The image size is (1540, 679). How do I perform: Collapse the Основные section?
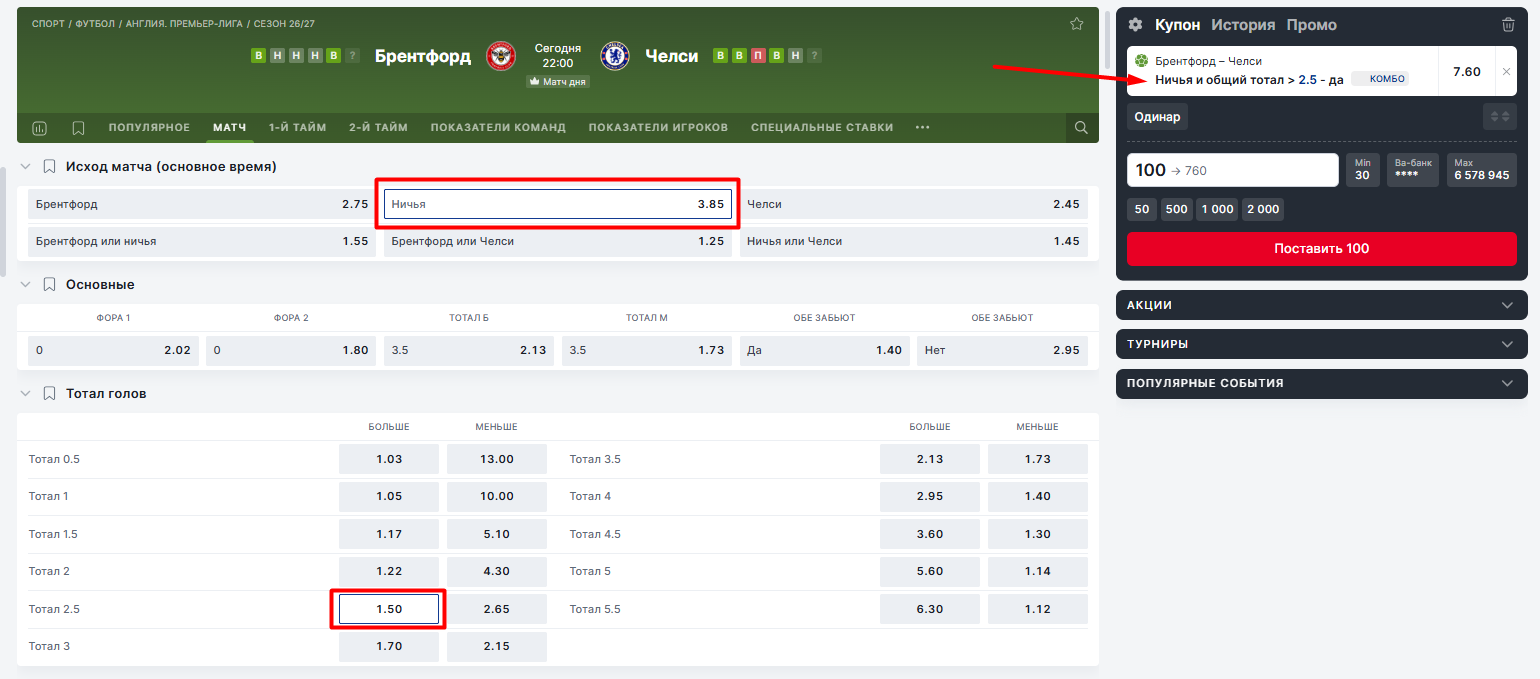tap(26, 284)
